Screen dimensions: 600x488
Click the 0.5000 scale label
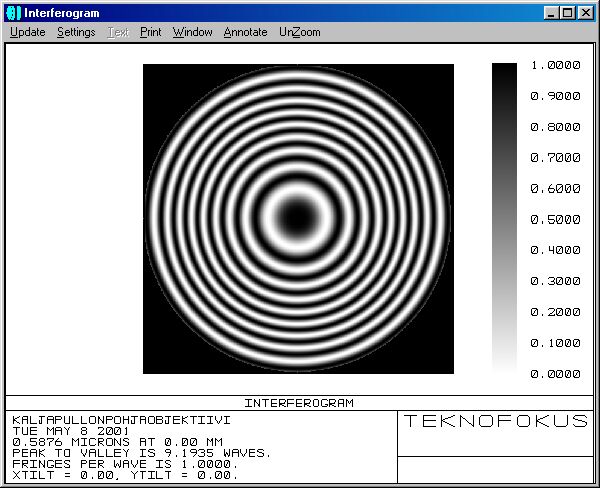coord(555,219)
